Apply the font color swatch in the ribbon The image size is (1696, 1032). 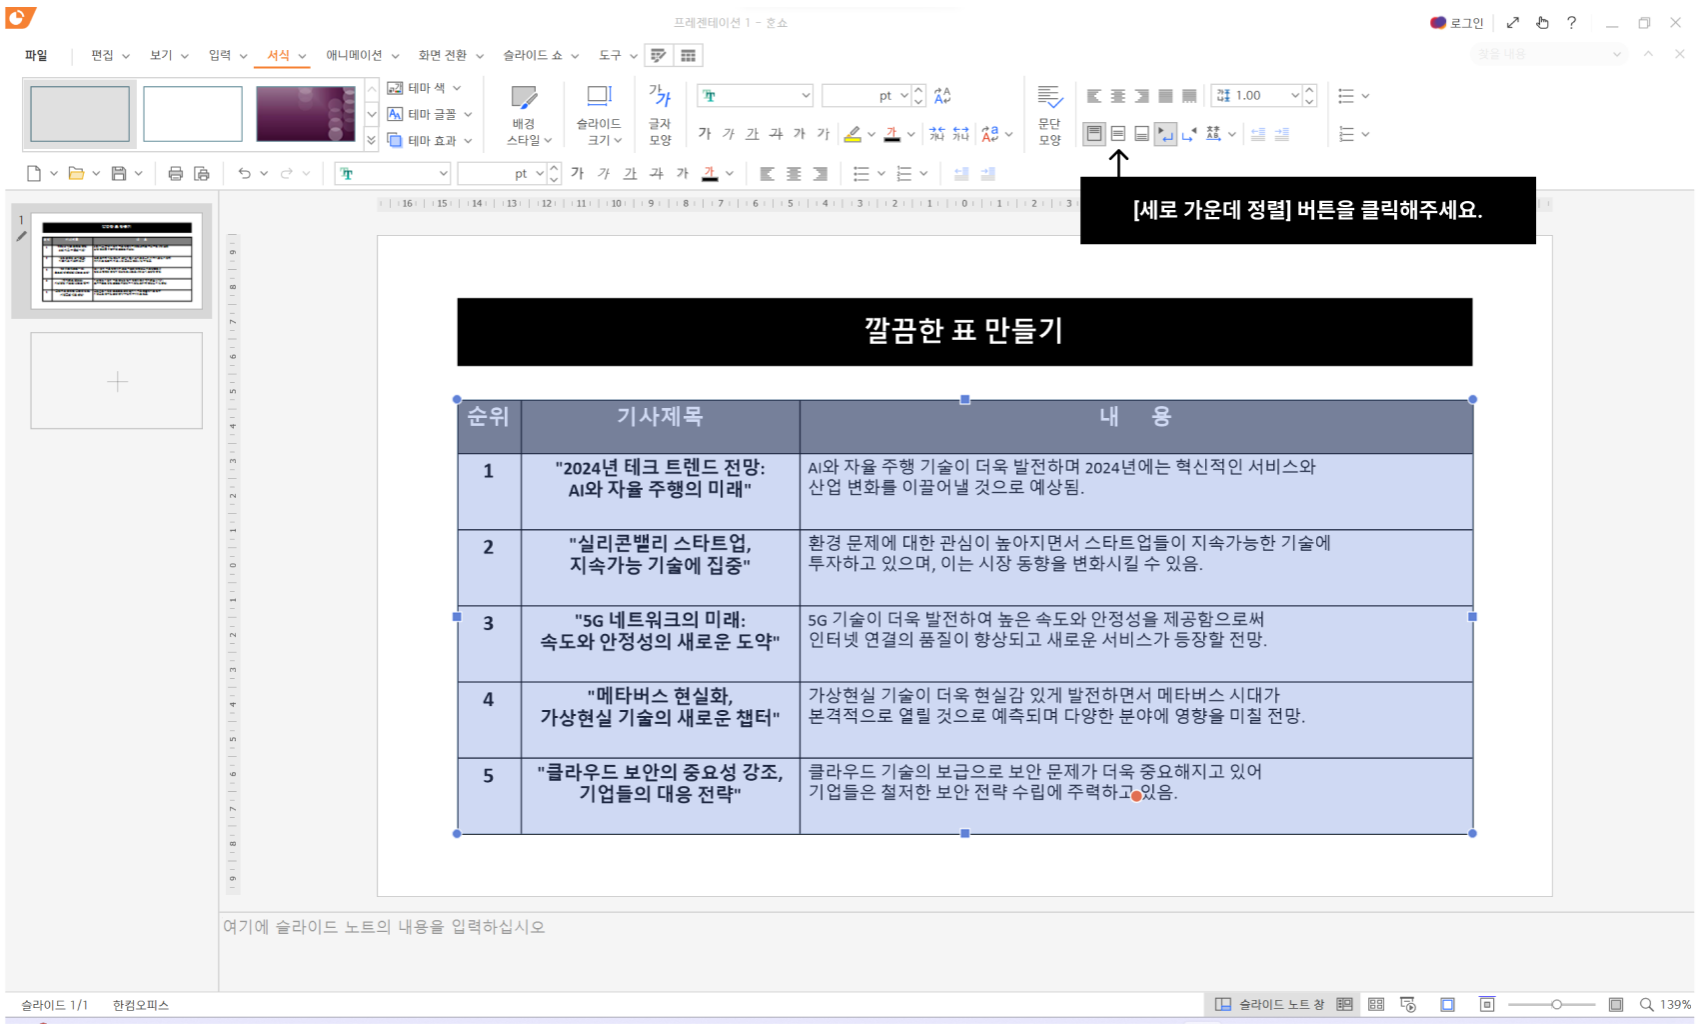coord(892,134)
